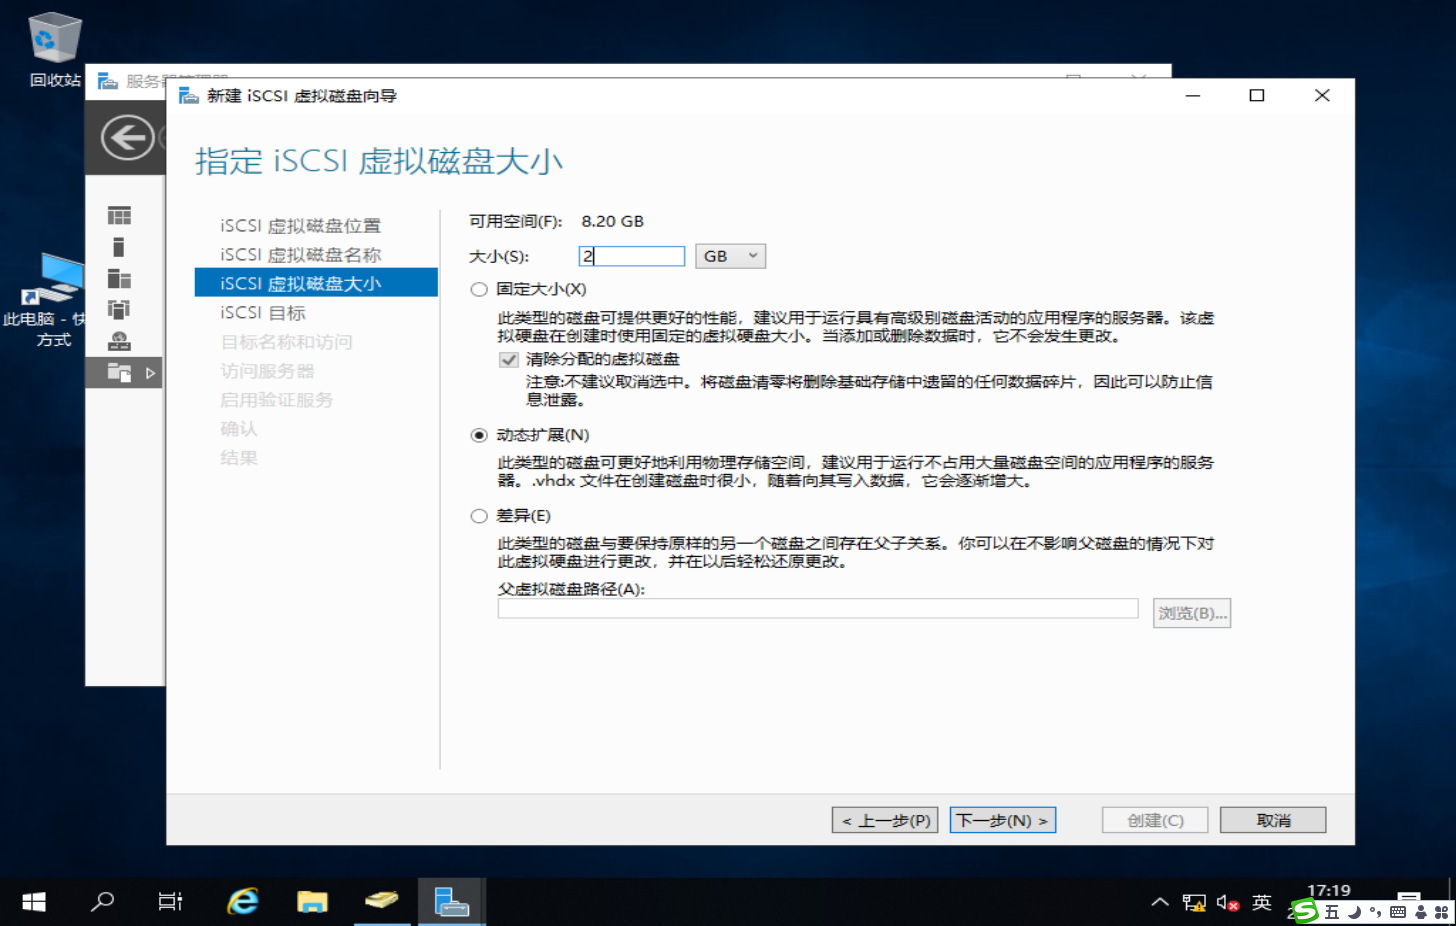
Task: Select the 差异 radio button
Action: pos(479,517)
